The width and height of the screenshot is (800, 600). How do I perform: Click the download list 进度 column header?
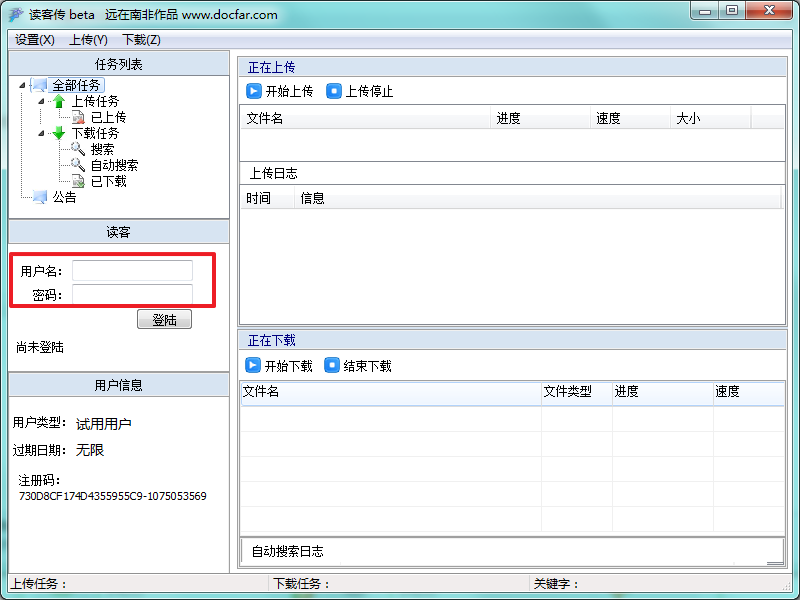[x=663, y=392]
